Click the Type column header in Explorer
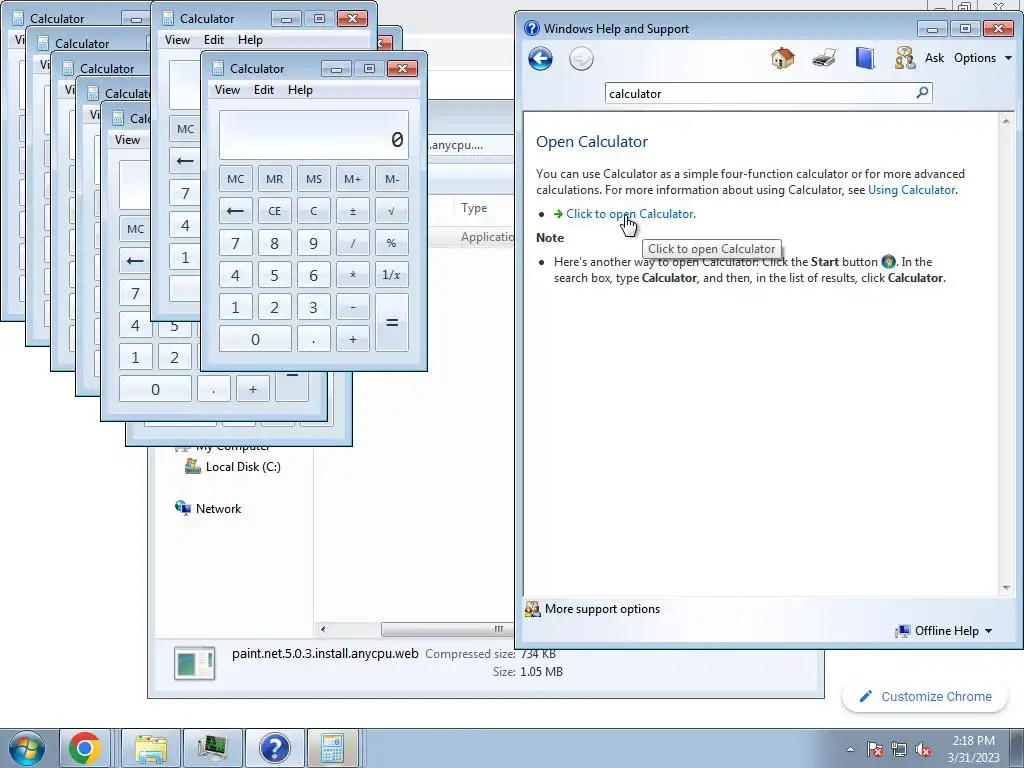This screenshot has width=1024, height=768. pyautogui.click(x=474, y=208)
